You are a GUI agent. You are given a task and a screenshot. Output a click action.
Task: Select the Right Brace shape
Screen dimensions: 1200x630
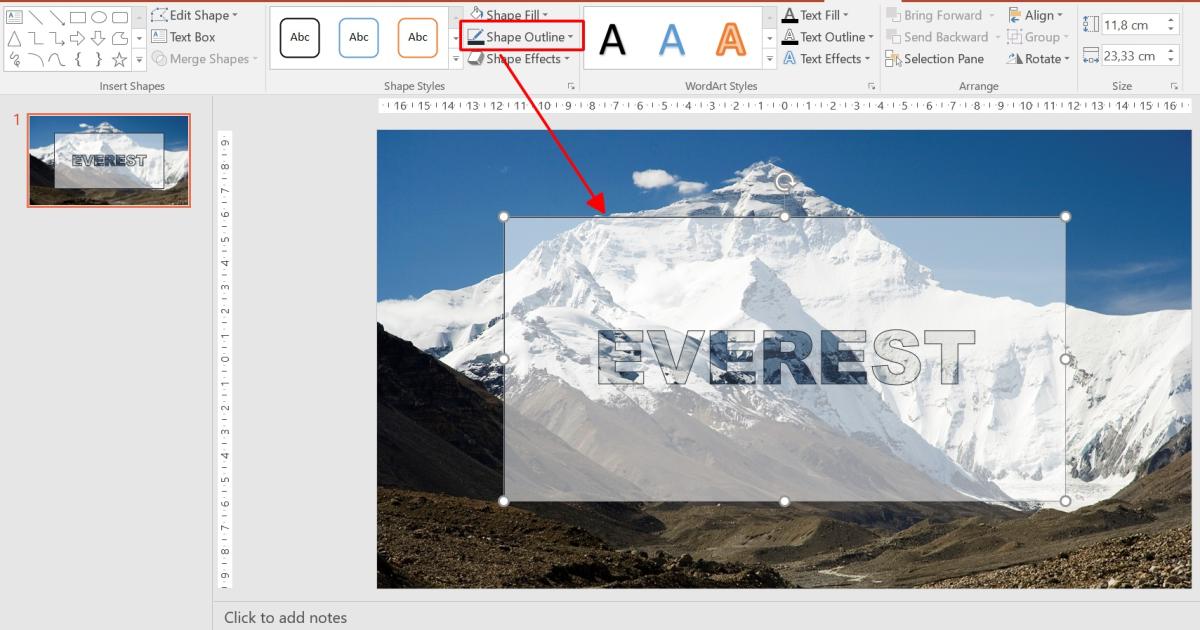pyautogui.click(x=99, y=59)
